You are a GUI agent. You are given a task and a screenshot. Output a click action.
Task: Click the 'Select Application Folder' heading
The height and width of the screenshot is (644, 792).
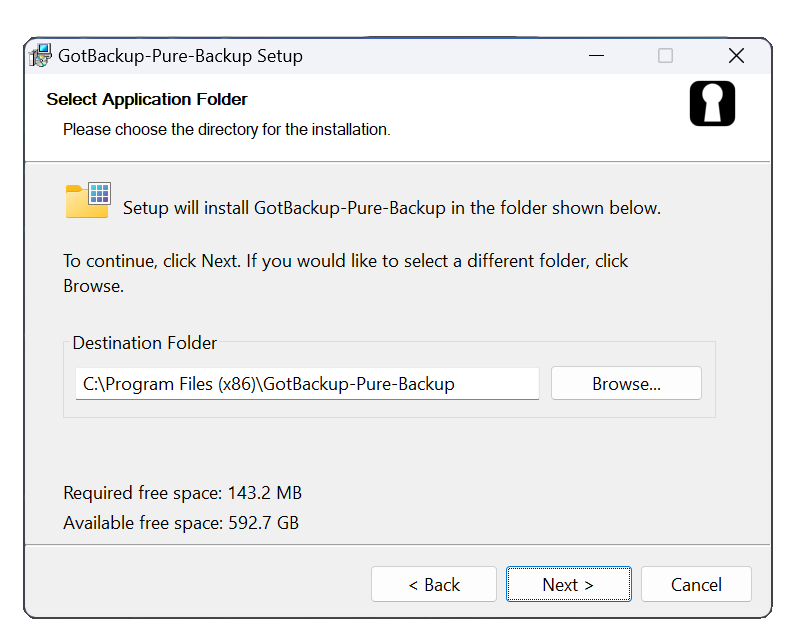tap(147, 100)
